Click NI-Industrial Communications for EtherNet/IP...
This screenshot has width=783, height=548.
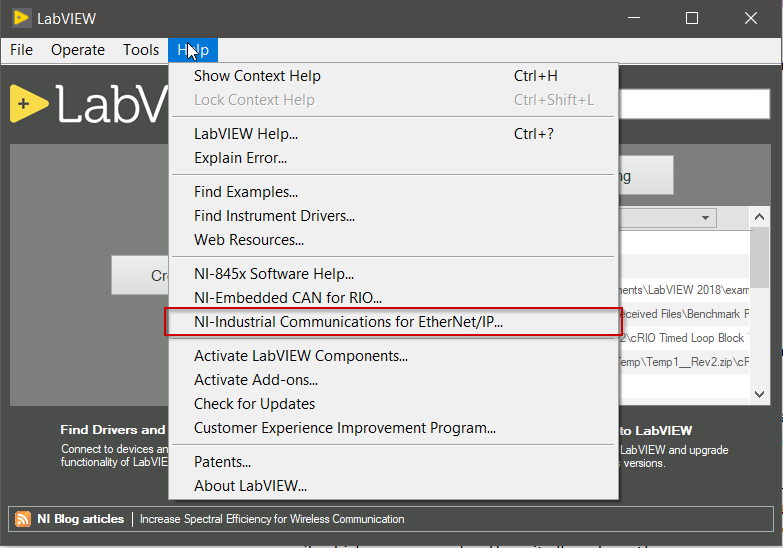pos(393,322)
